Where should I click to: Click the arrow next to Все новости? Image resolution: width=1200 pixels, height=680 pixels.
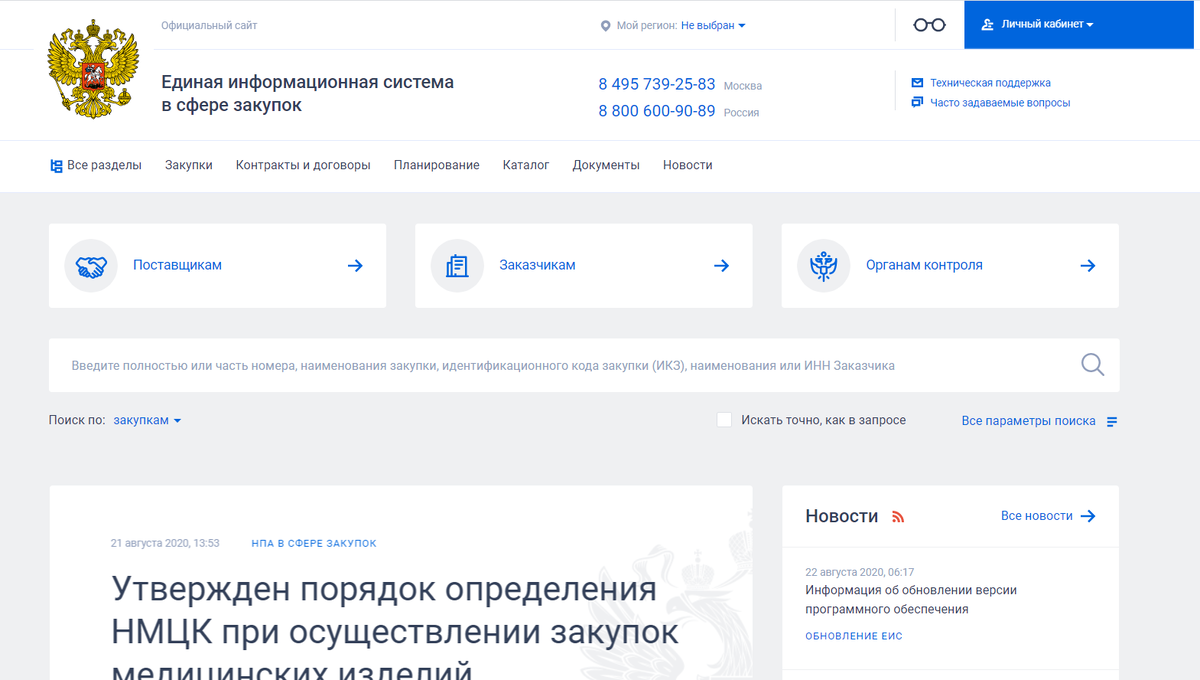[x=1088, y=516]
